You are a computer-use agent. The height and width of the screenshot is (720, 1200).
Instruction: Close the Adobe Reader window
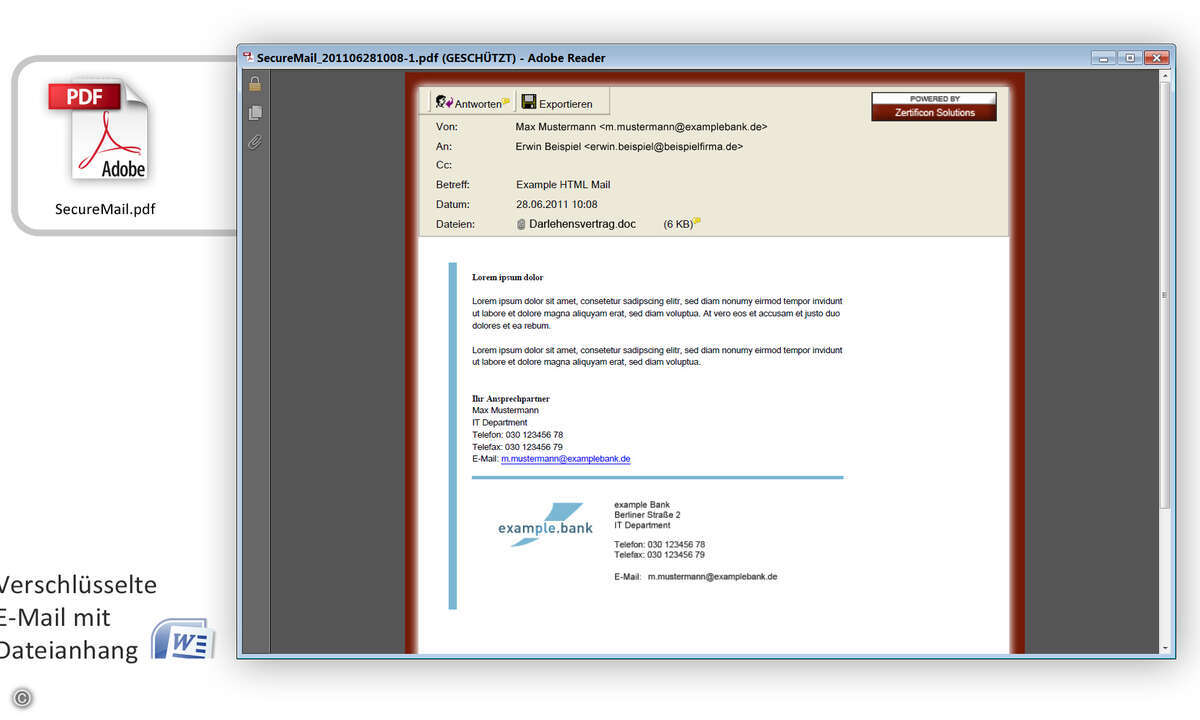click(x=1157, y=58)
